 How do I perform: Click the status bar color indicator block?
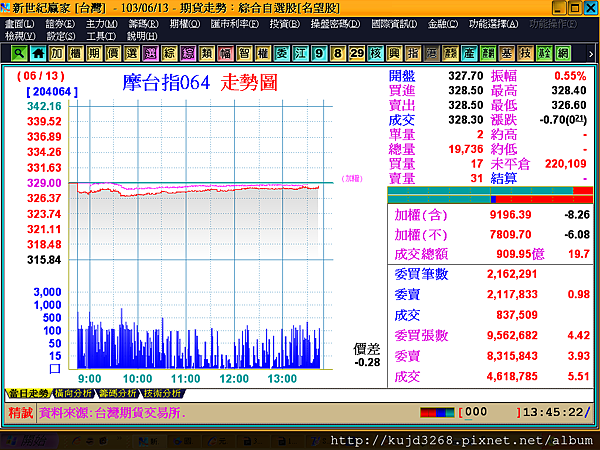[x=437, y=412]
